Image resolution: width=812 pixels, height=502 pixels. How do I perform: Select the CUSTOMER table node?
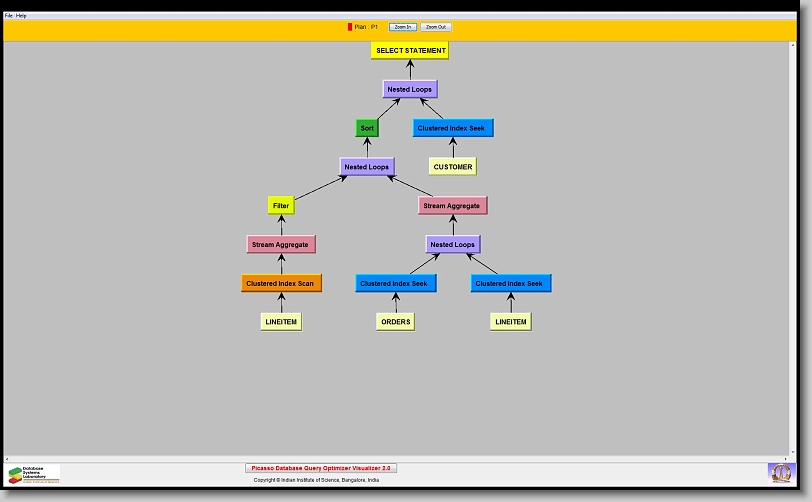pyautogui.click(x=453, y=167)
